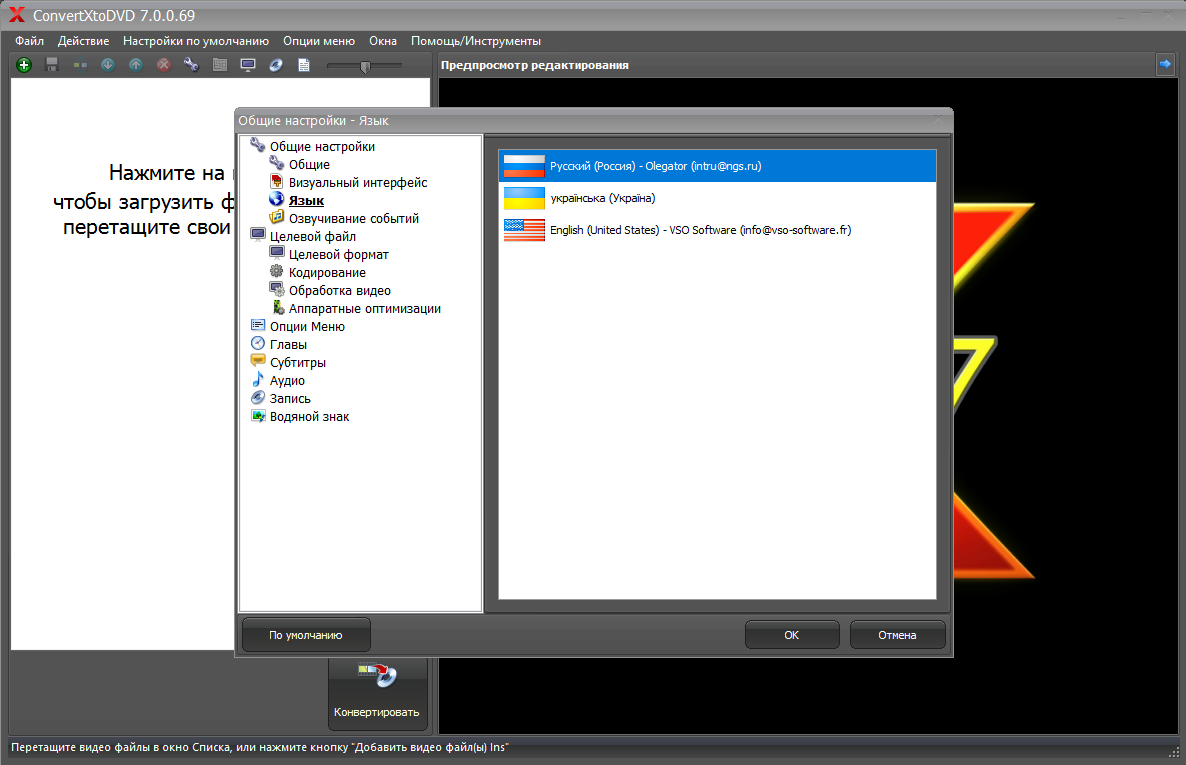Screen dimensions: 1186x765
Task: Open the Помощь/Инструменты menu
Action: [476, 41]
